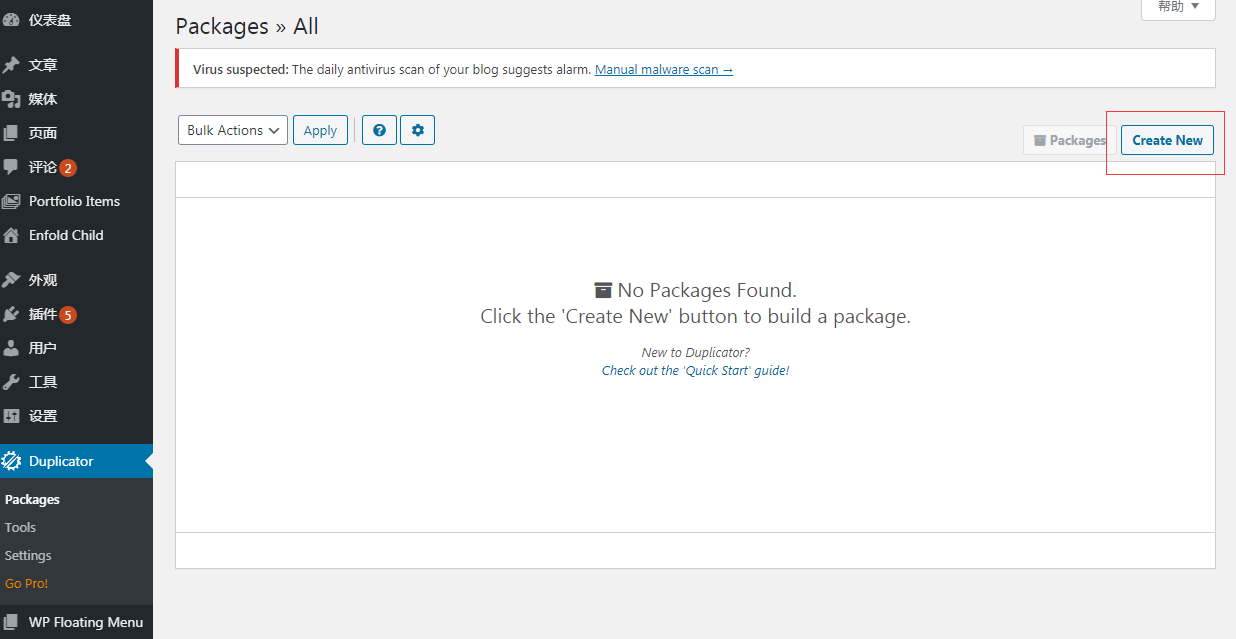1236x639 pixels.
Task: Click the settings icon beside 设置
Action: pos(11,416)
